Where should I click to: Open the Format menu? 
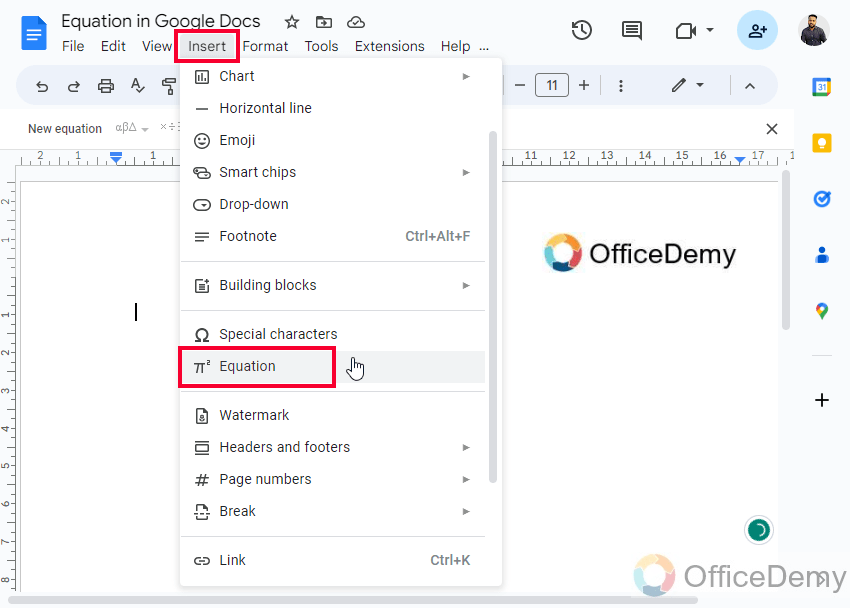tap(264, 45)
